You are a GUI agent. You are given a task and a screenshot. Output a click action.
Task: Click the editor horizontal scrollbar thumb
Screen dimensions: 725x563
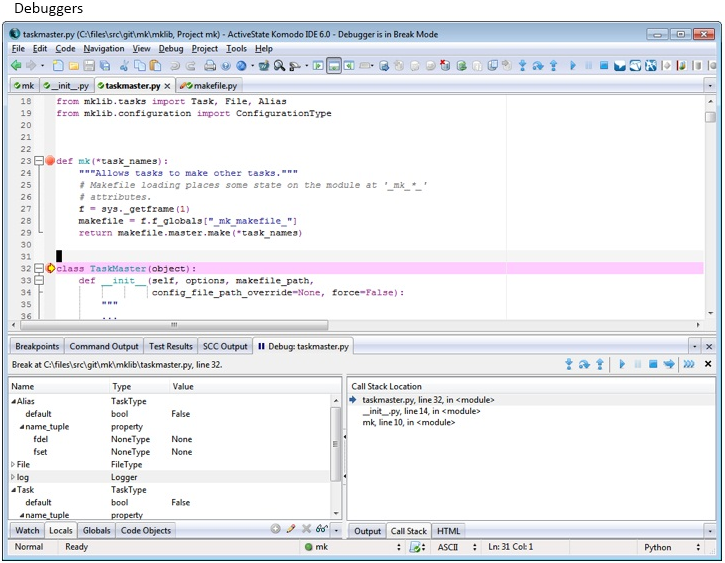174,325
